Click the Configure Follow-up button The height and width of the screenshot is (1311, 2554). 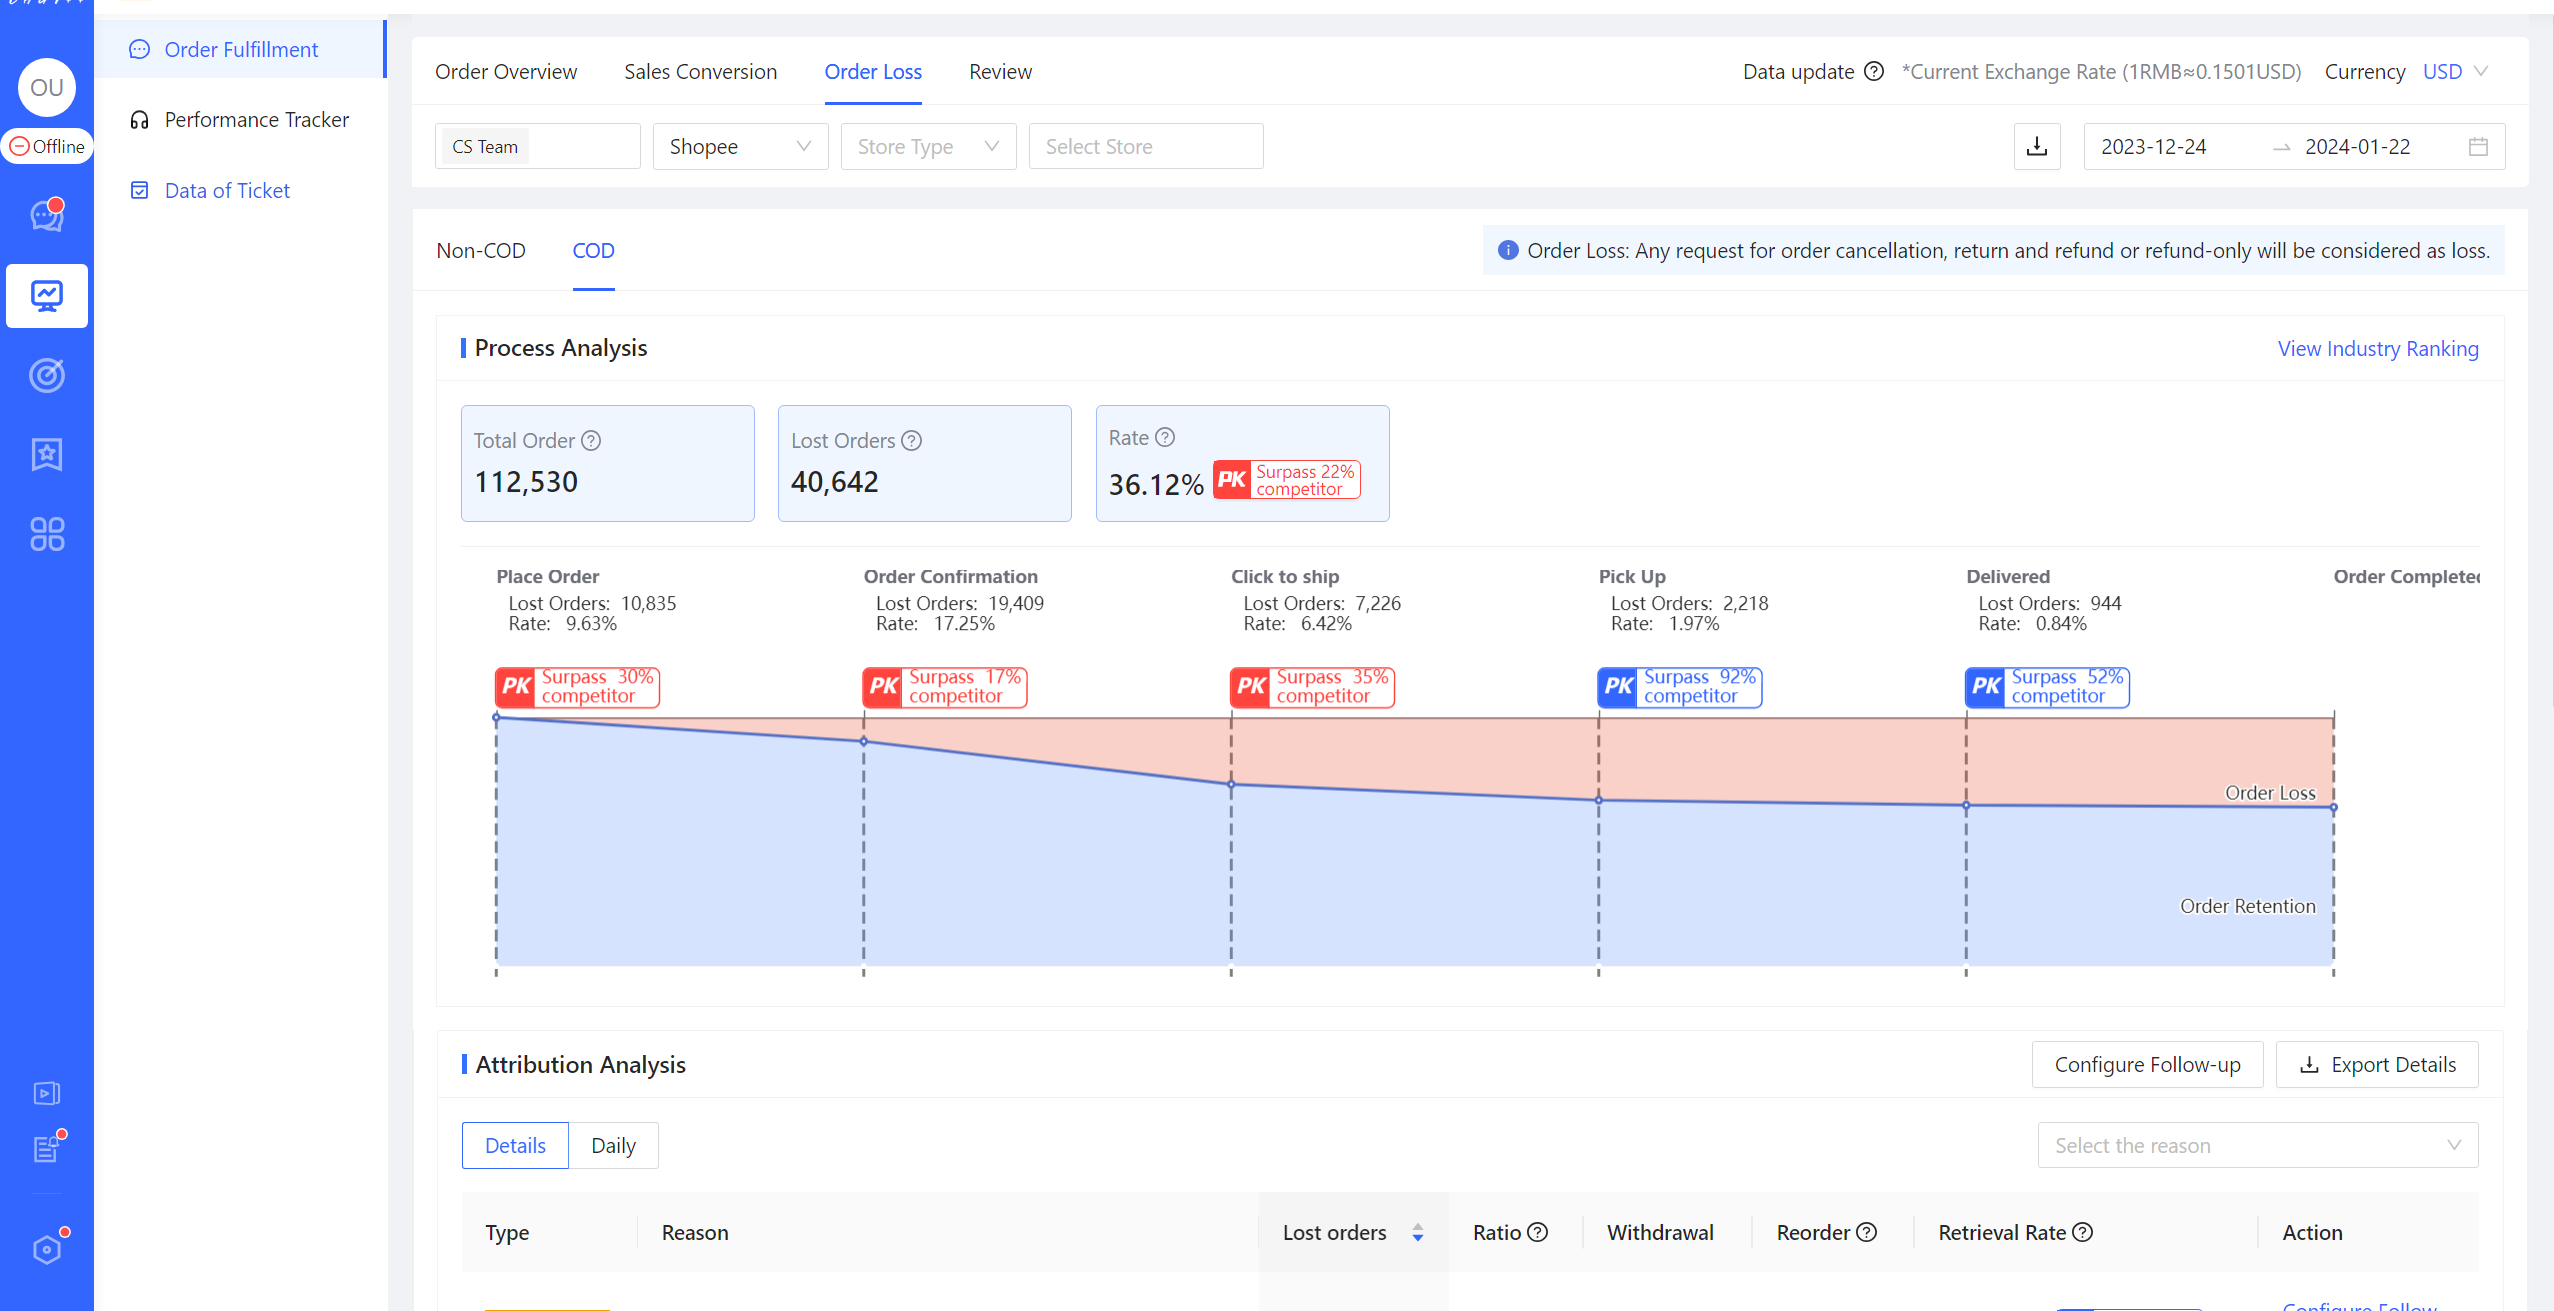click(x=2147, y=1064)
